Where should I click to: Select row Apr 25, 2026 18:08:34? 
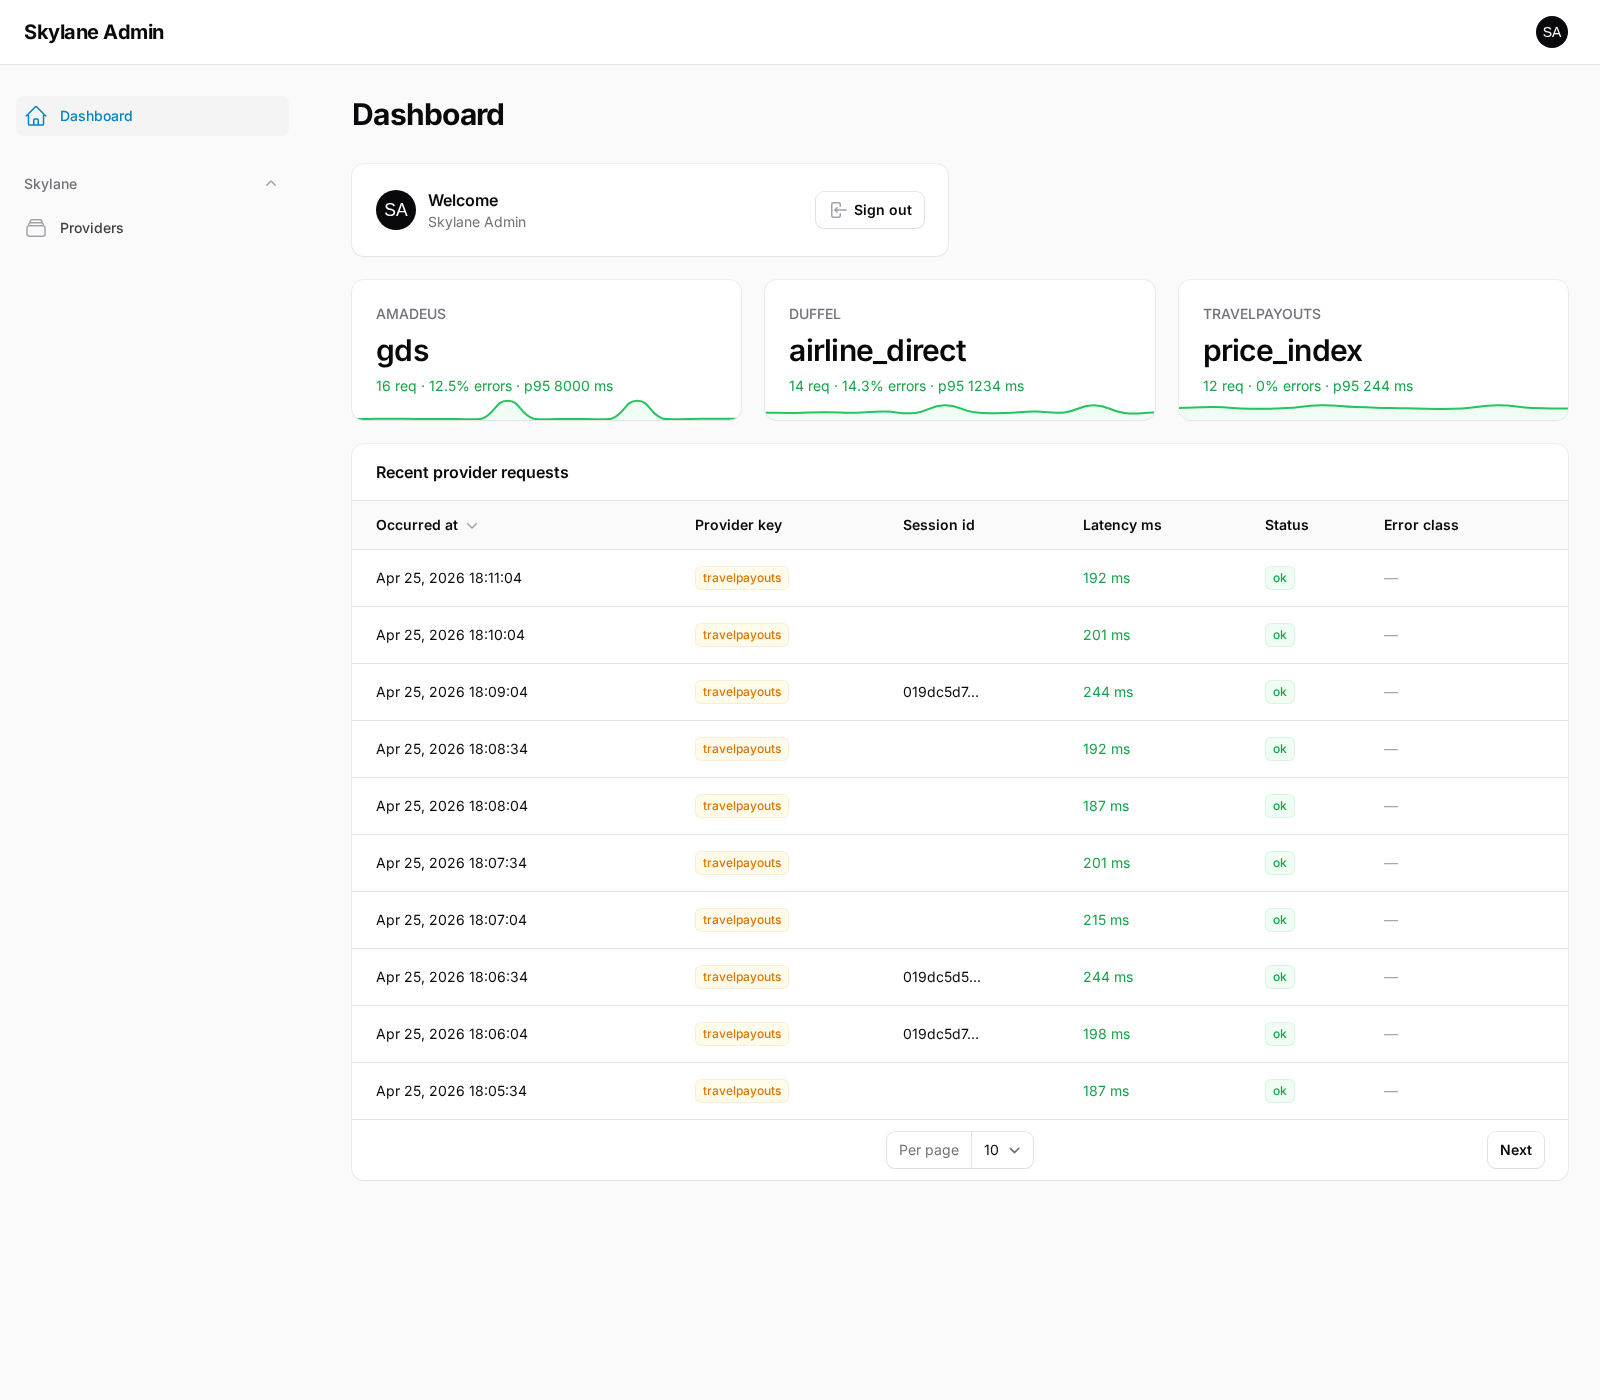click(960, 749)
